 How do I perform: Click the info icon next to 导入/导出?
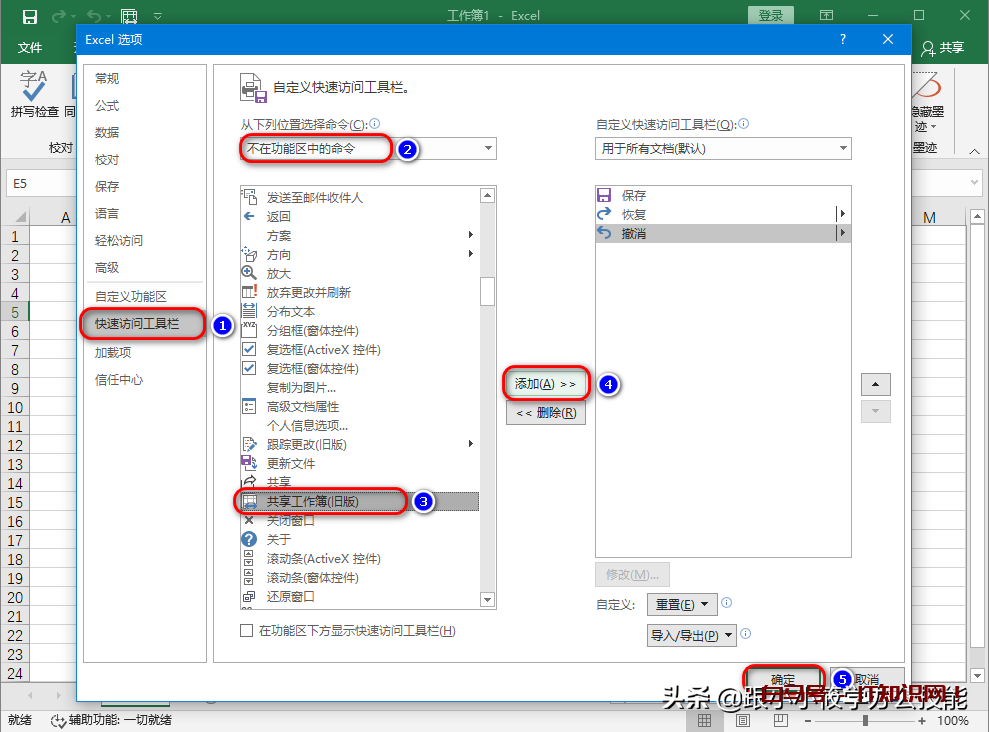tap(746, 633)
